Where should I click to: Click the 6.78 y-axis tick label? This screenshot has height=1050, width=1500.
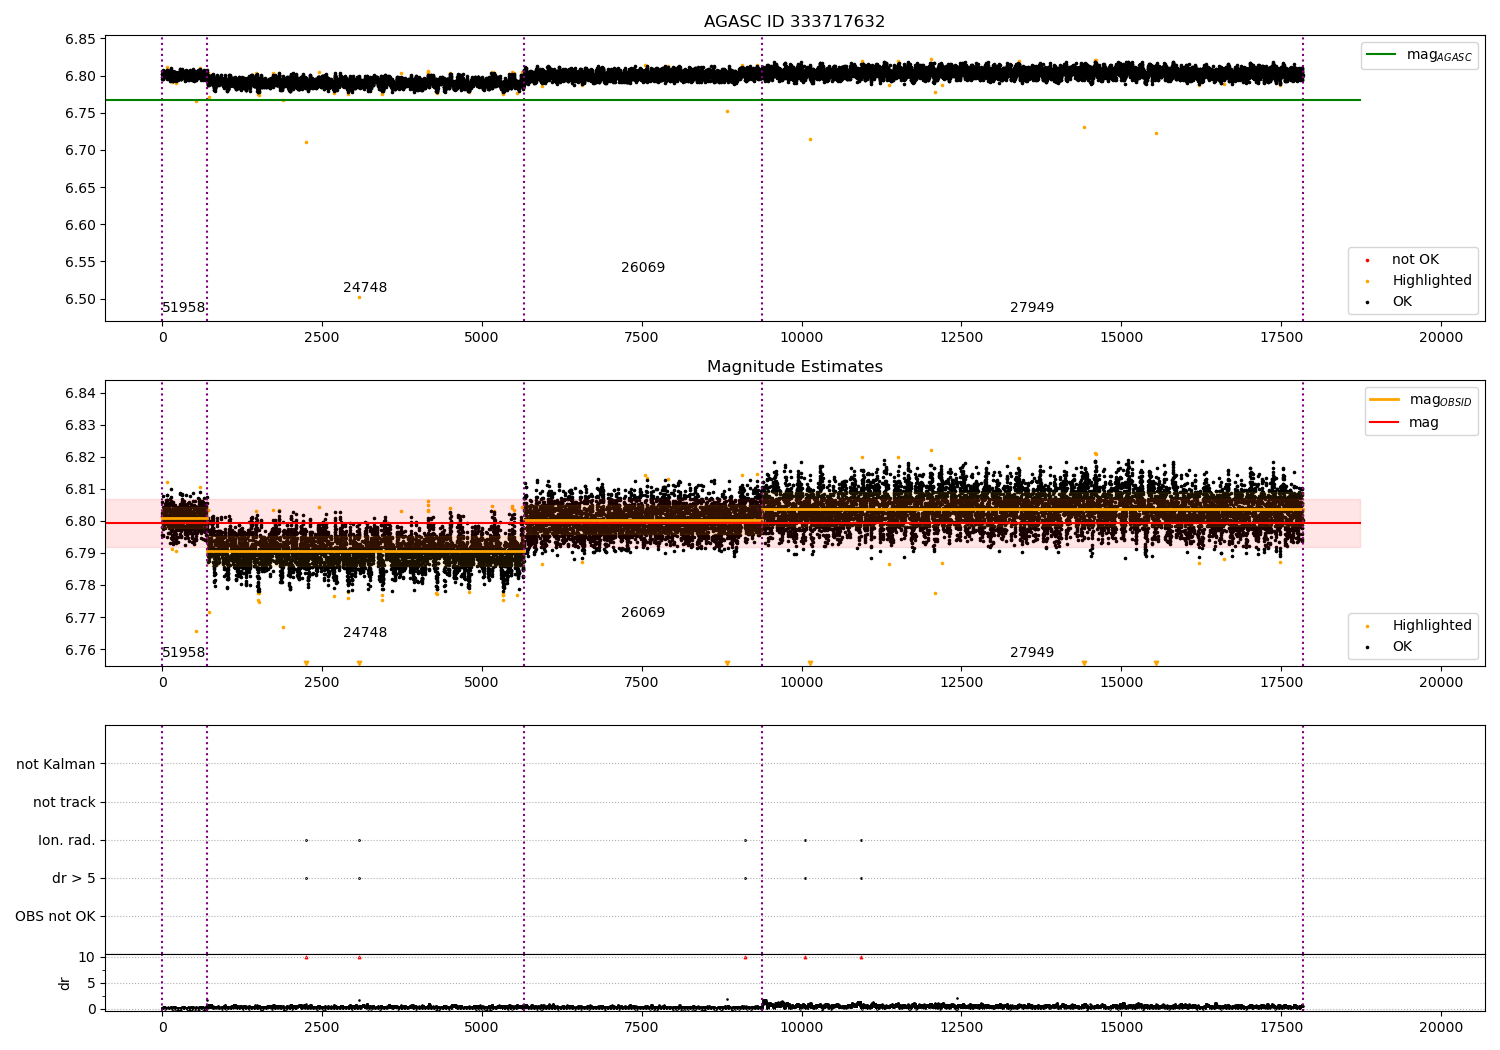(x=81, y=586)
